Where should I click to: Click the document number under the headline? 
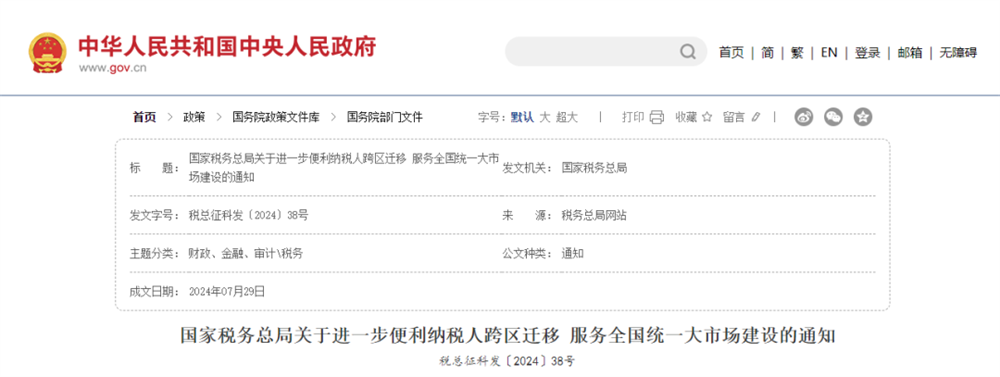(x=507, y=361)
